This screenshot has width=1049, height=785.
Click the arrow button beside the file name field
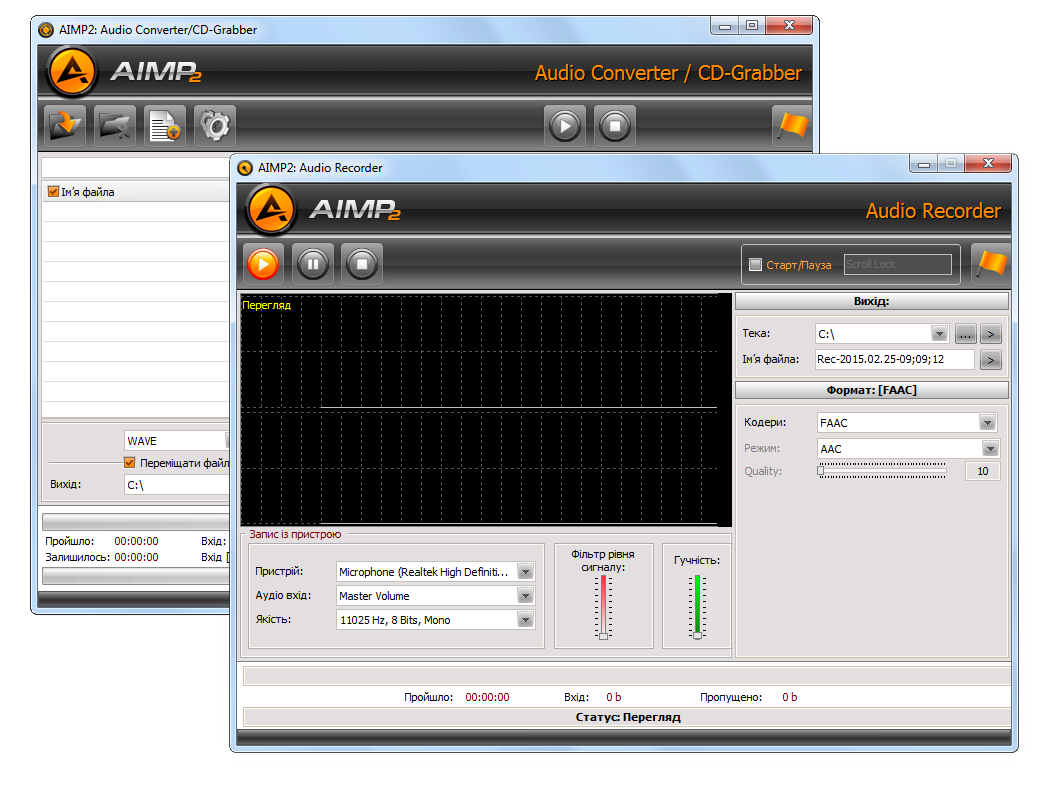[991, 360]
